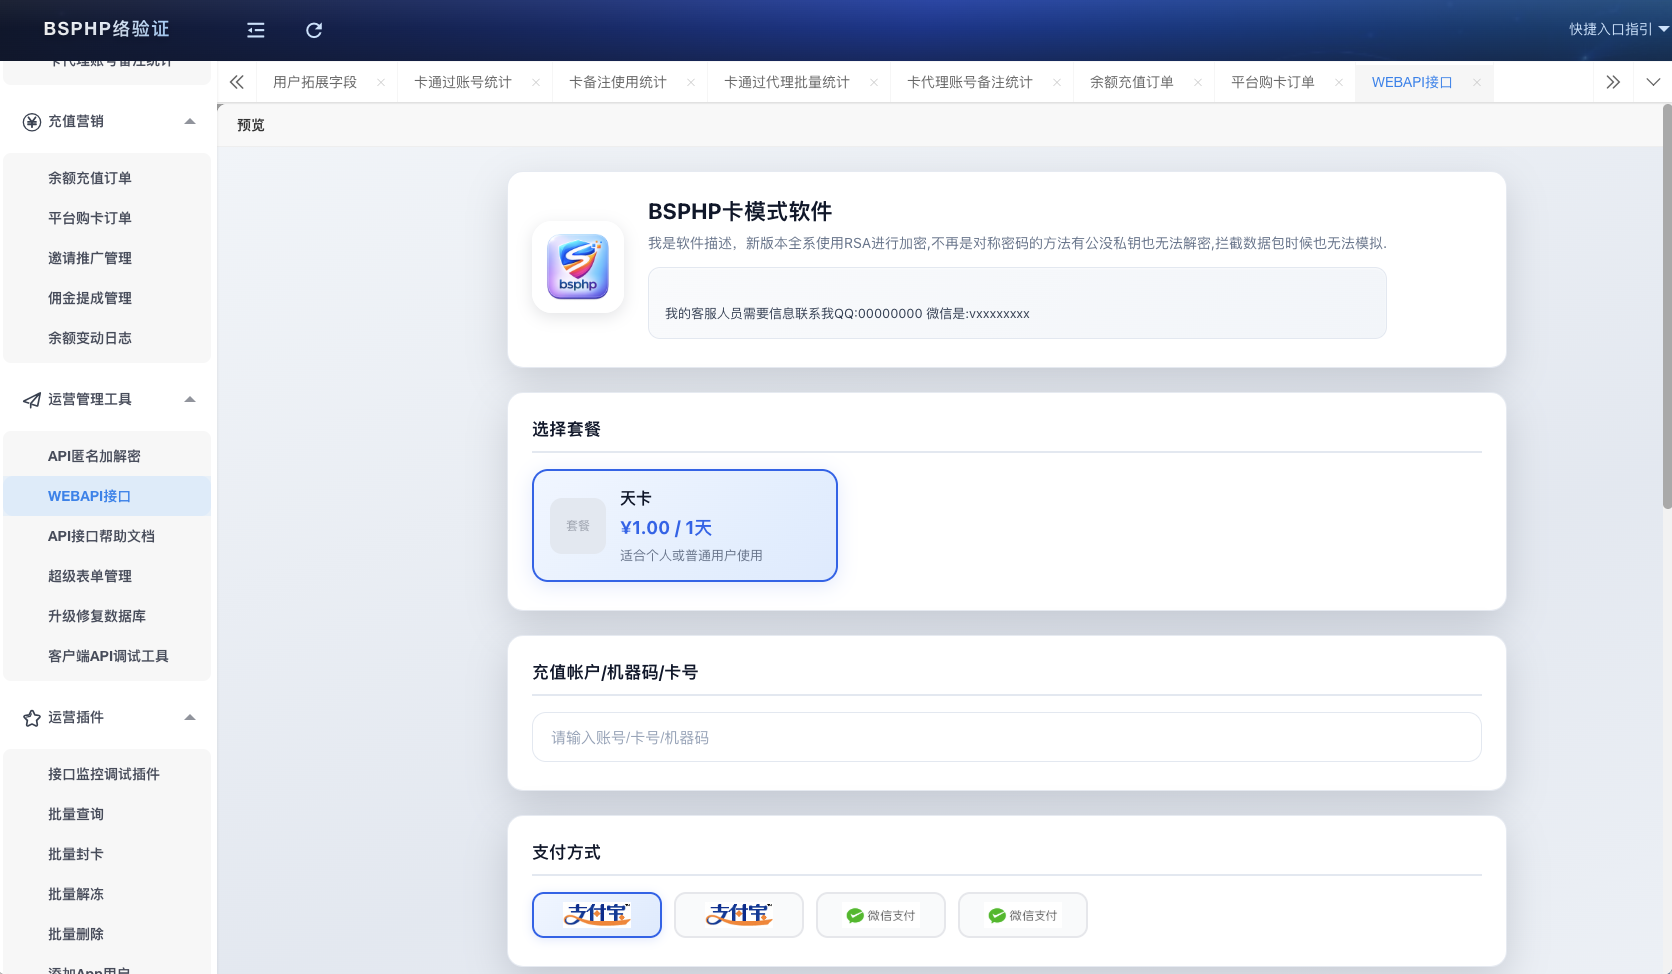This screenshot has width=1672, height=974.
Task: Click the 预览 breadcrumb label
Action: pyautogui.click(x=251, y=125)
